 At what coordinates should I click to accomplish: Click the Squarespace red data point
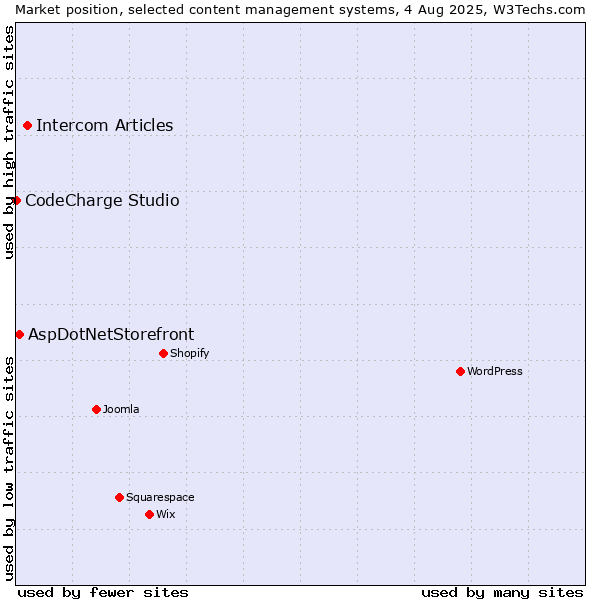(119, 497)
